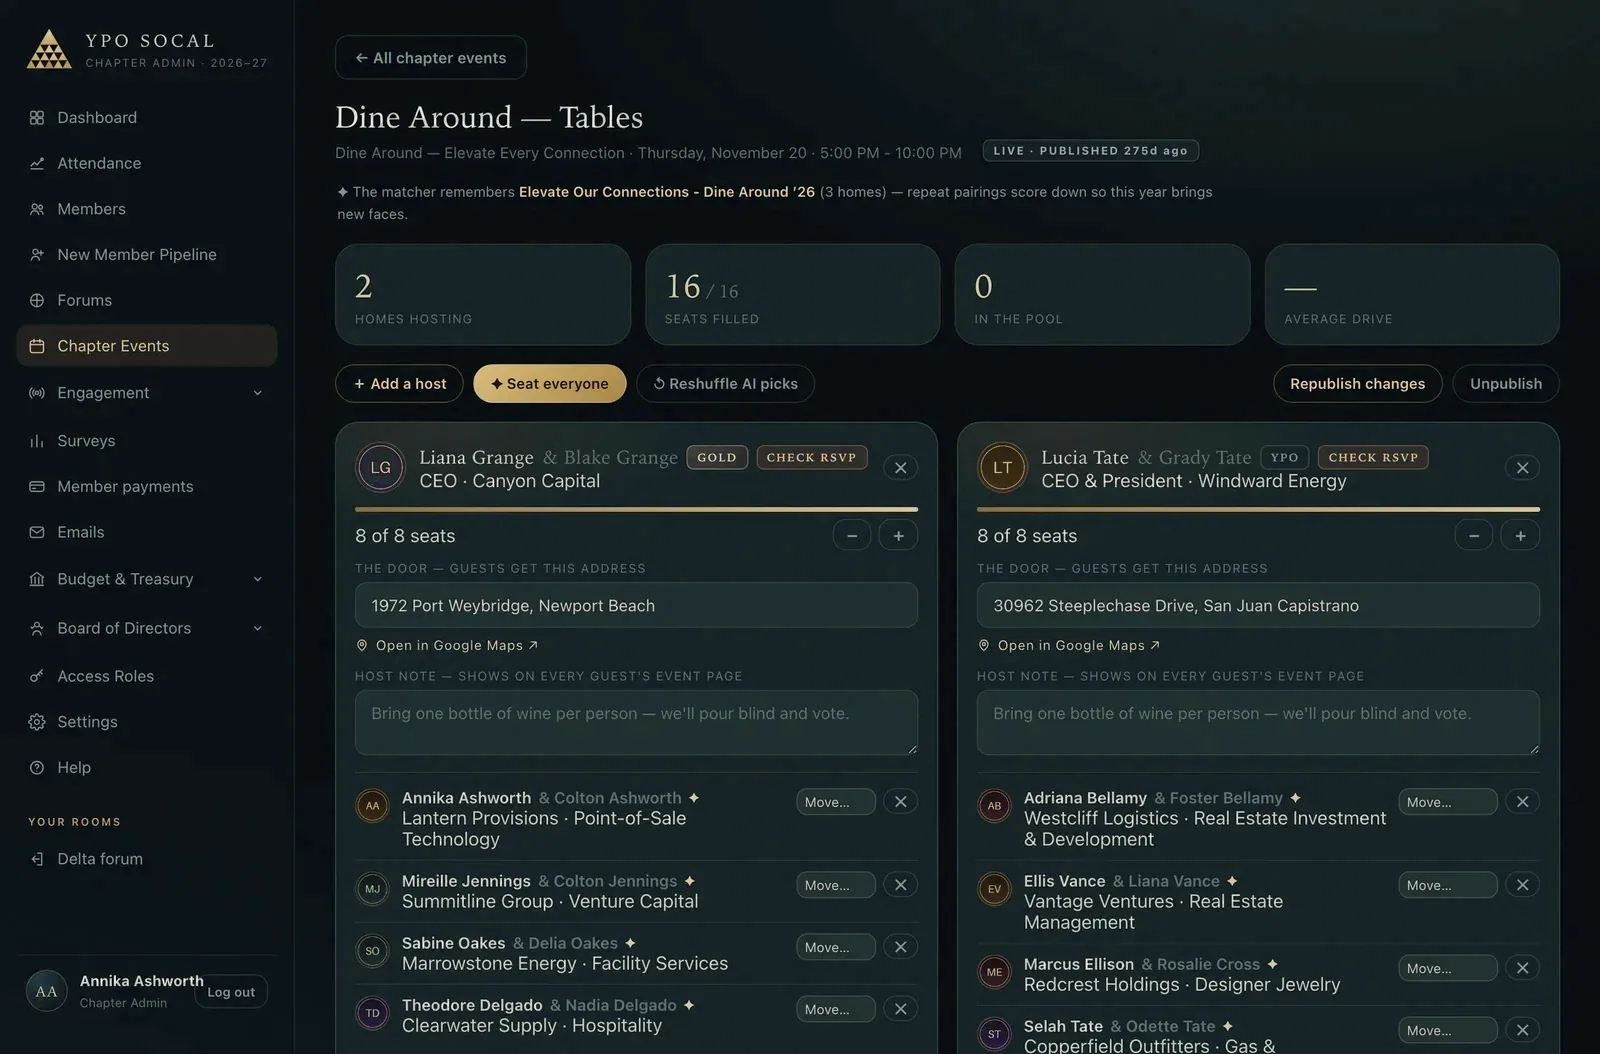Expand Engagement submenu chevron

pyautogui.click(x=257, y=393)
